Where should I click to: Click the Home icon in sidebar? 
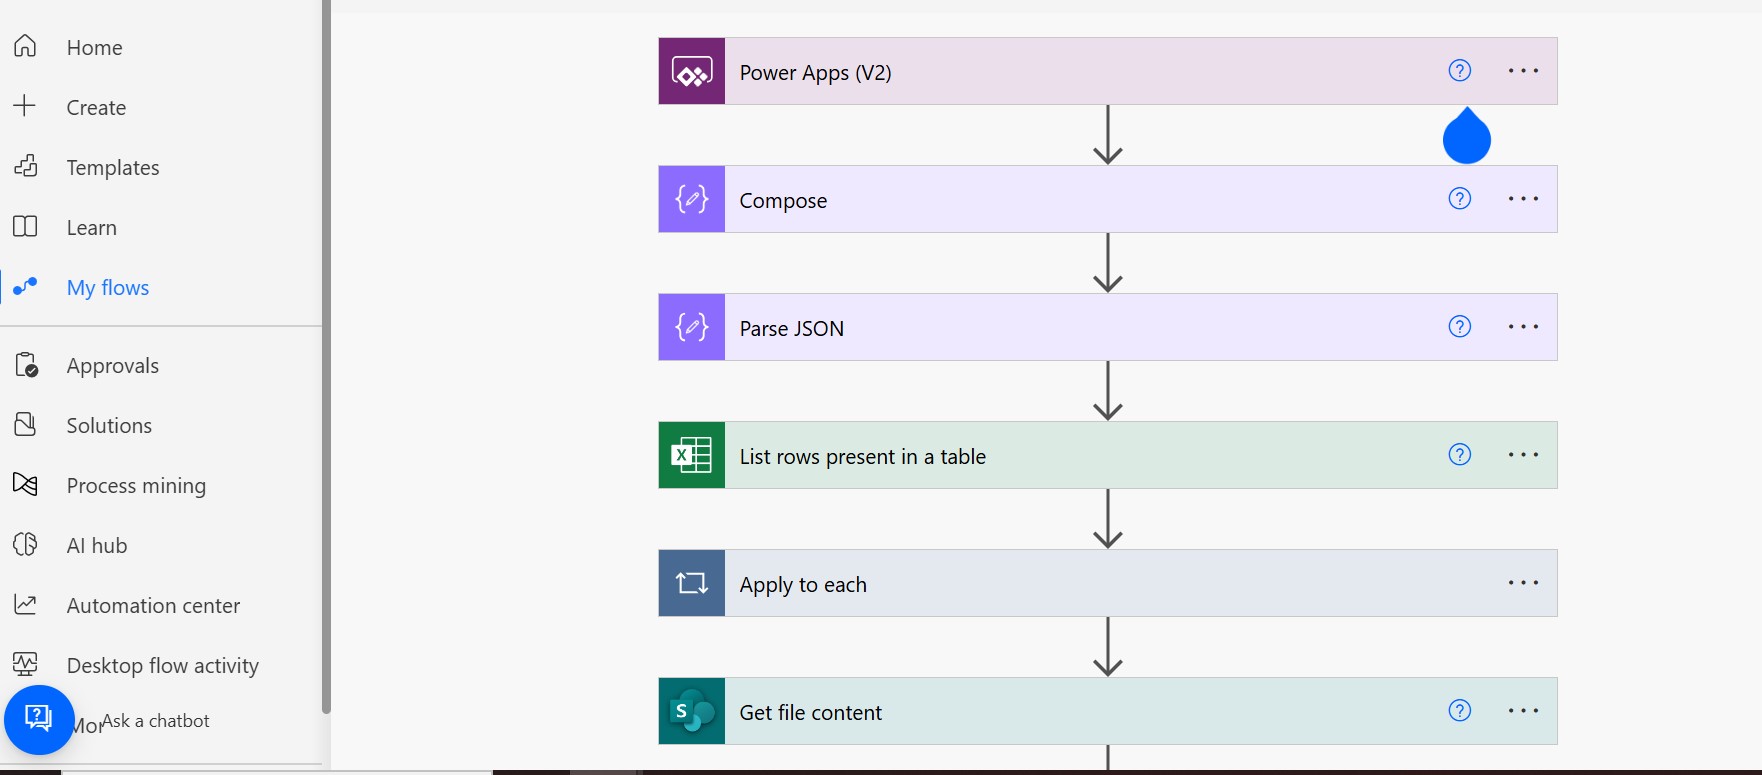click(25, 46)
